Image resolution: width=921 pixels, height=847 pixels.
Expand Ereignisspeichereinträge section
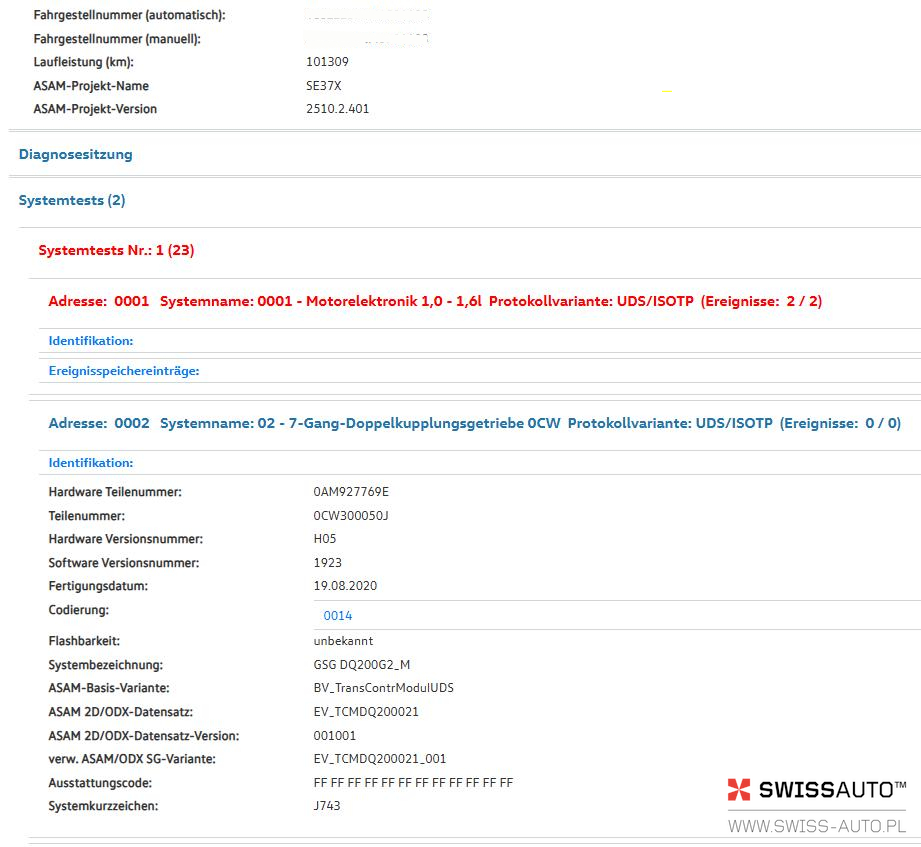tap(124, 371)
